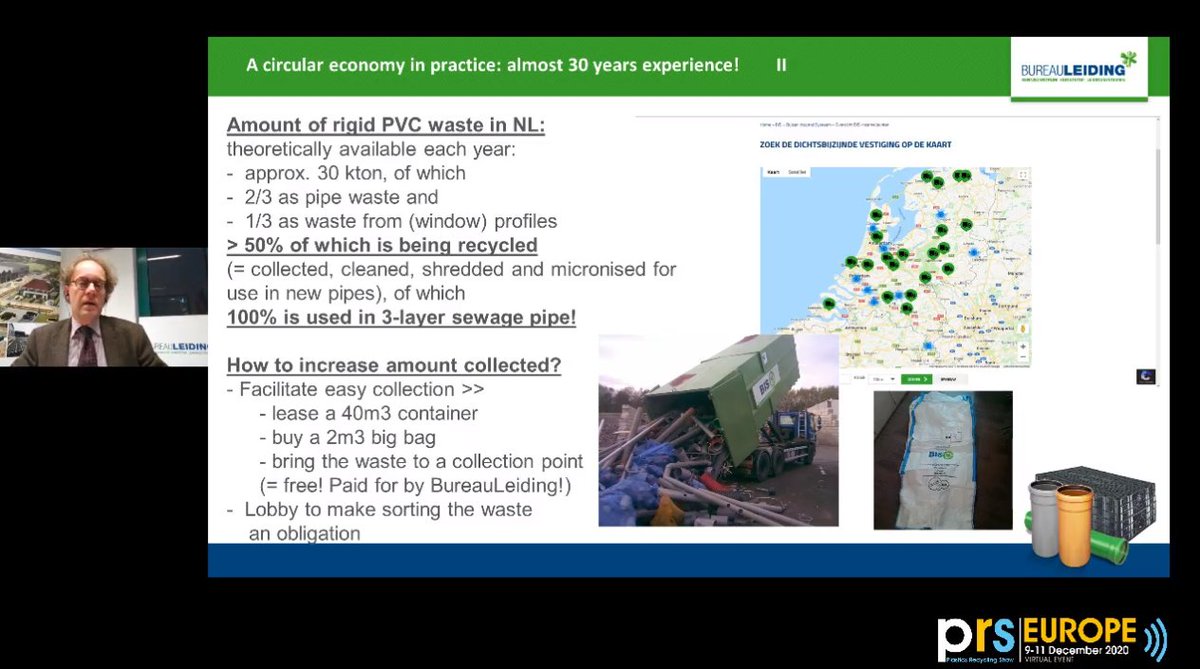Zoom in with the map plus button
The width and height of the screenshot is (1200, 669).
pos(1023,346)
